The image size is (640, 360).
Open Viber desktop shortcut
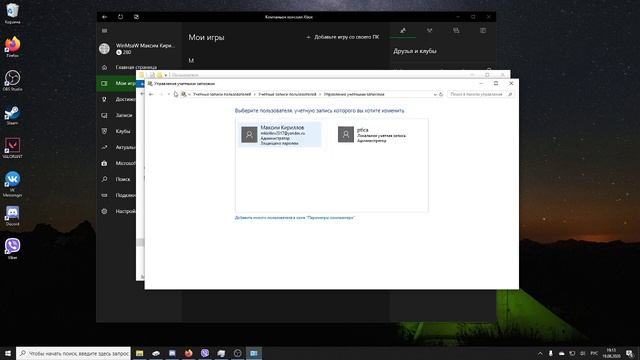point(12,249)
